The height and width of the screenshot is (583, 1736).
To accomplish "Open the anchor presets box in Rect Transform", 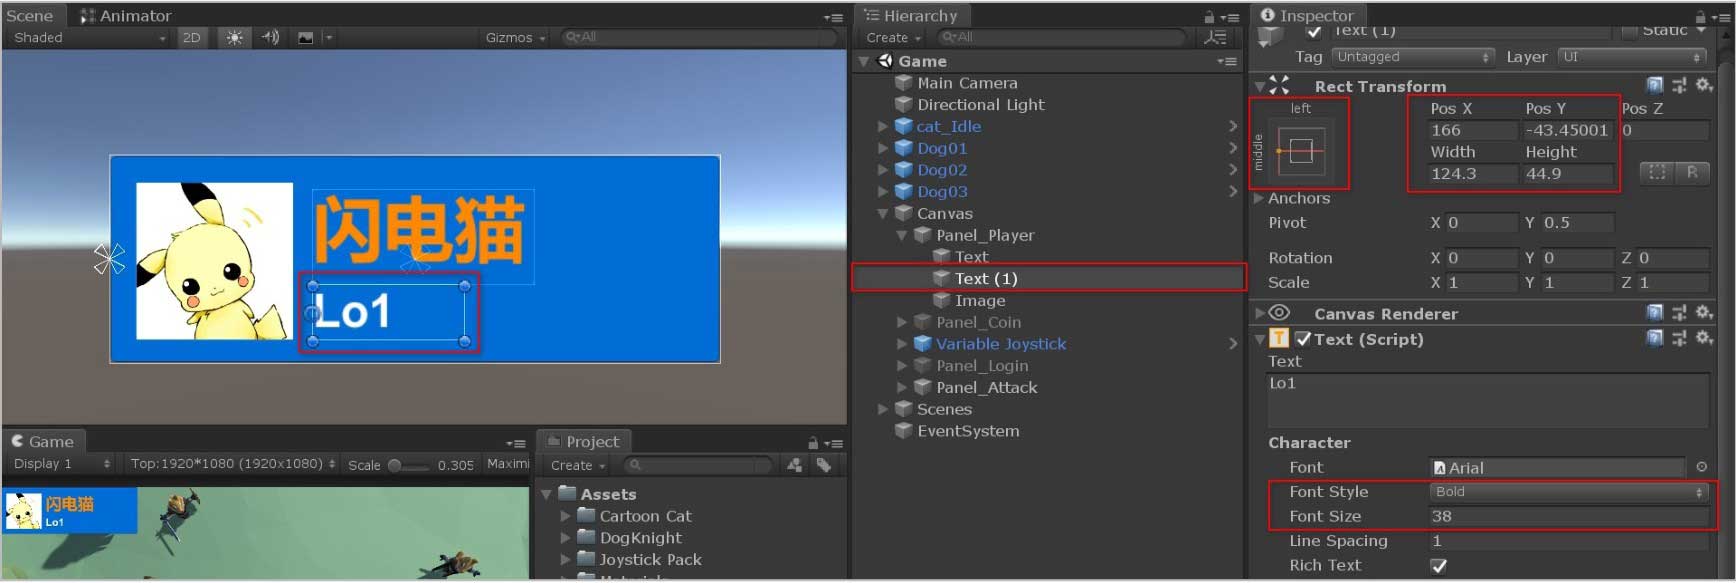I will tap(1301, 151).
